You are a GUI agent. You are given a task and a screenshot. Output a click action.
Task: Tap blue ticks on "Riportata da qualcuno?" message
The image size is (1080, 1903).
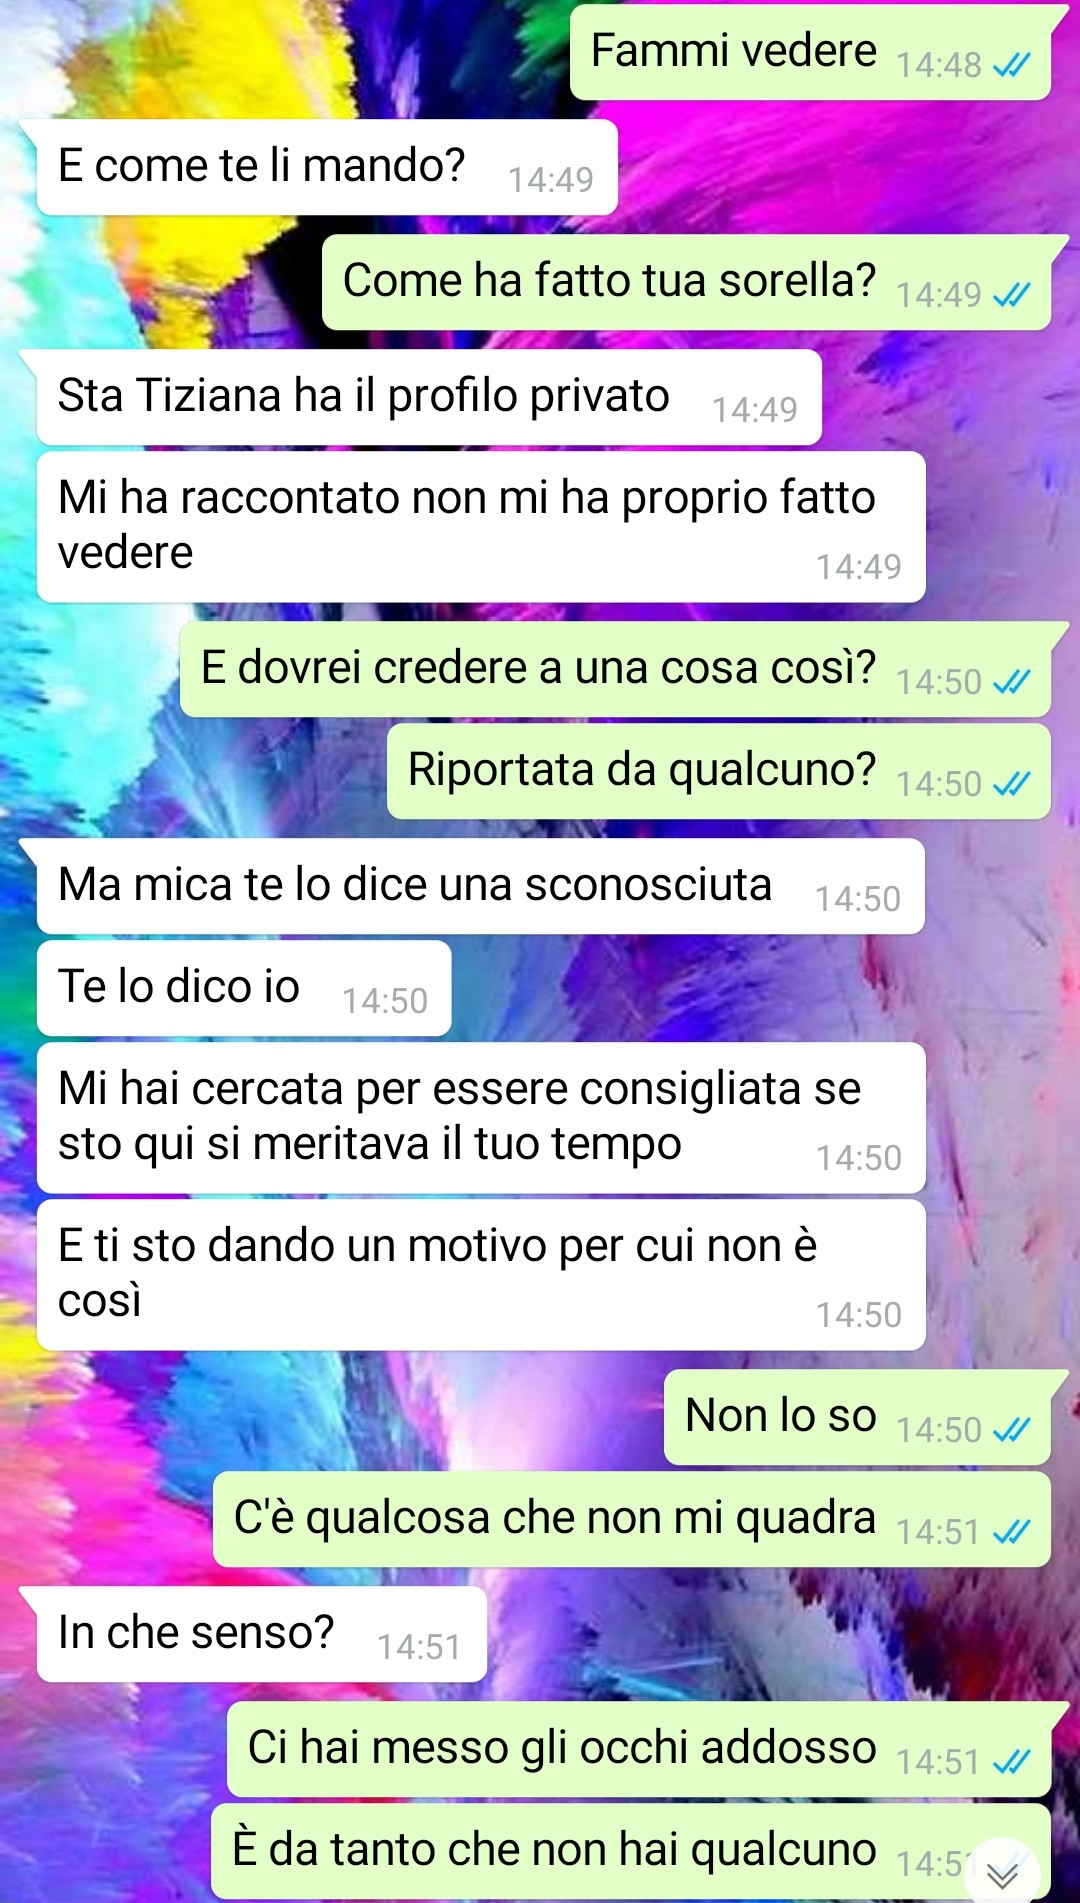click(1011, 785)
